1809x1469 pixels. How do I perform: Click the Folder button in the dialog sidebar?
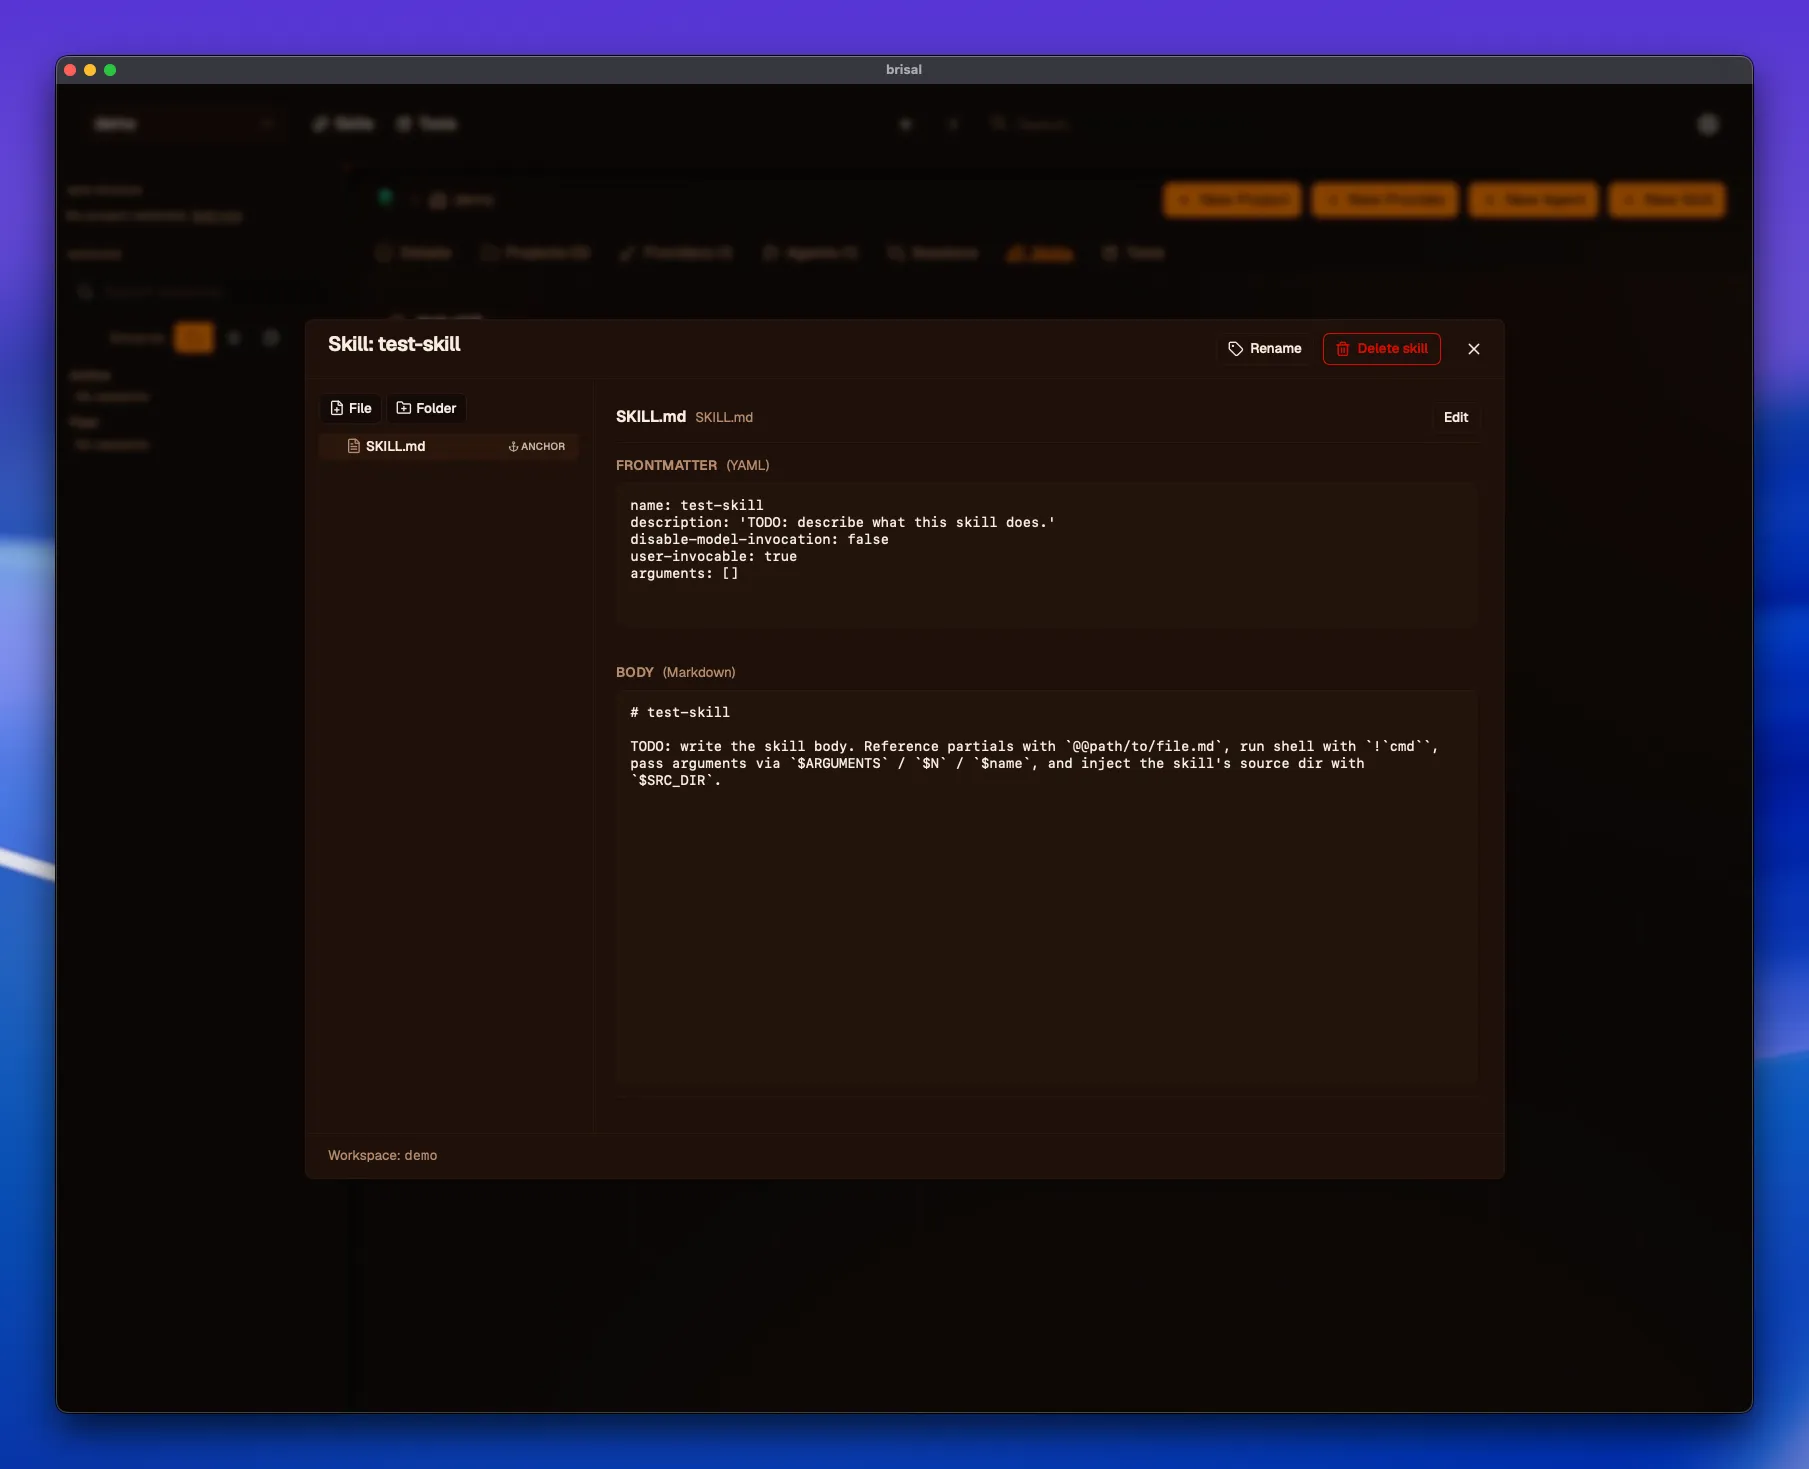pos(426,408)
